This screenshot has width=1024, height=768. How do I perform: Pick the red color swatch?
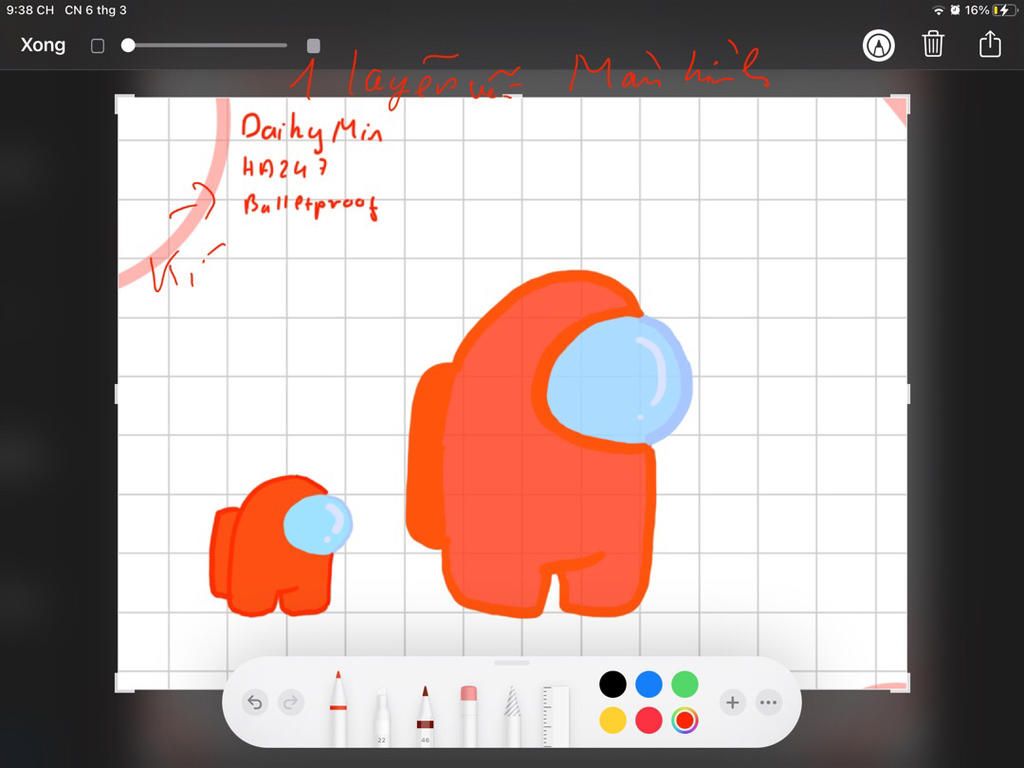[x=648, y=721]
